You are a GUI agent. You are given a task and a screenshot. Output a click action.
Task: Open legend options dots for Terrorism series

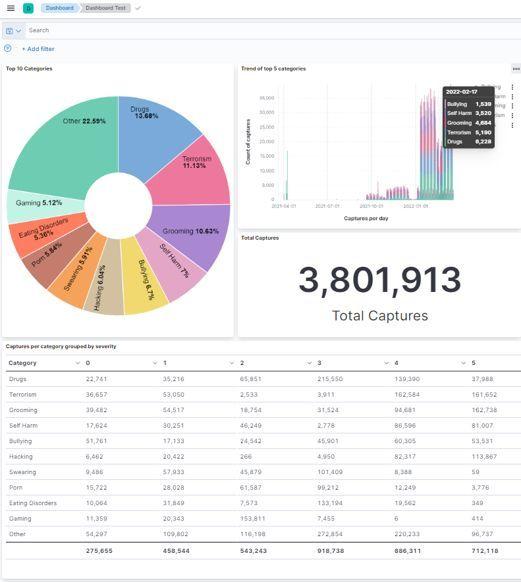(512, 115)
